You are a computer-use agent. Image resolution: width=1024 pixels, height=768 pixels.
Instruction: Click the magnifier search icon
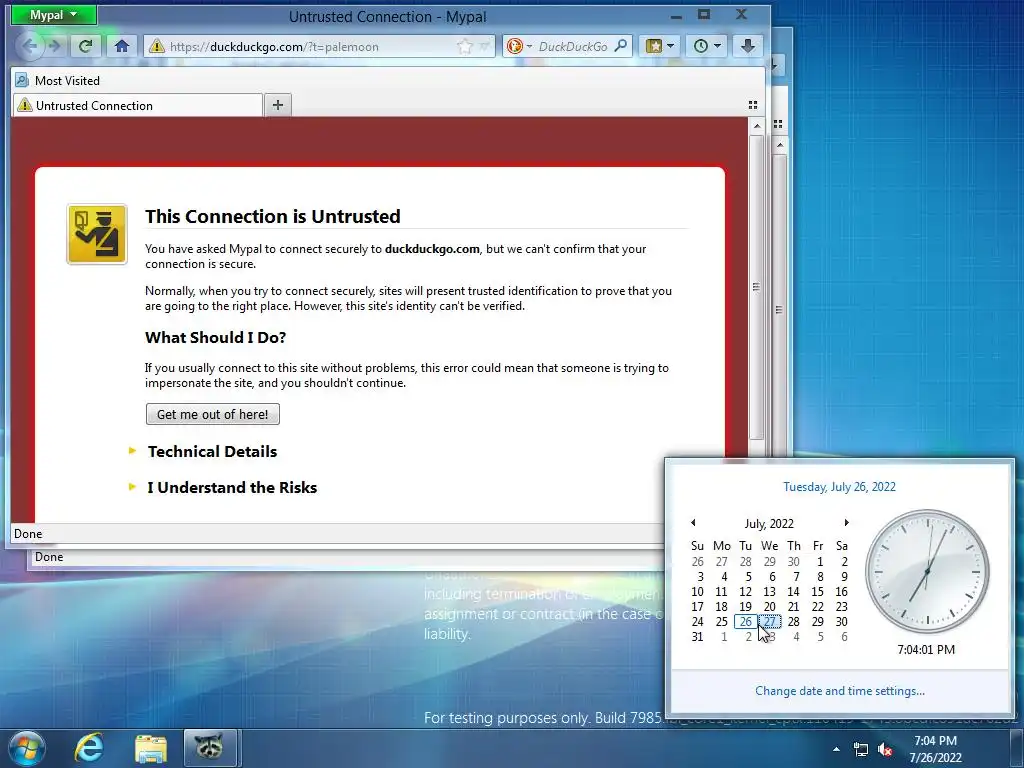point(621,46)
